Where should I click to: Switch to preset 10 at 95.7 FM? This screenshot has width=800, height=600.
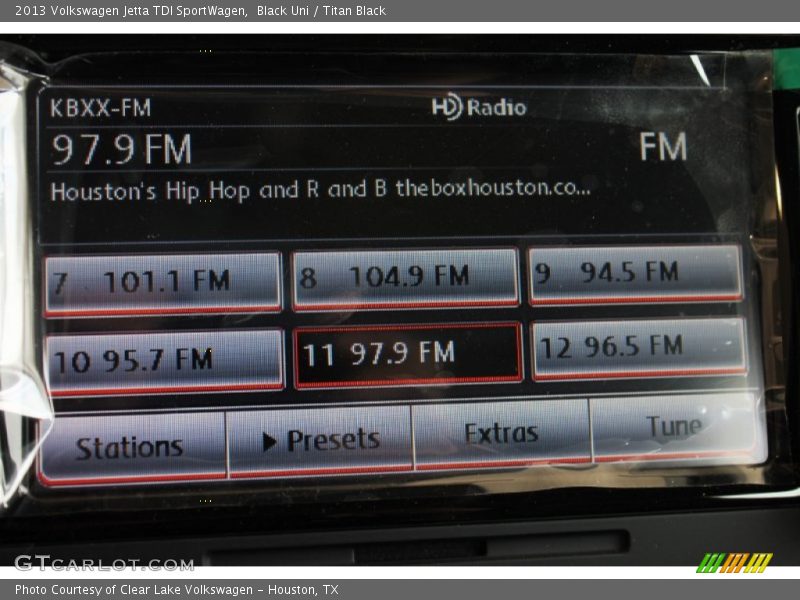pos(165,360)
